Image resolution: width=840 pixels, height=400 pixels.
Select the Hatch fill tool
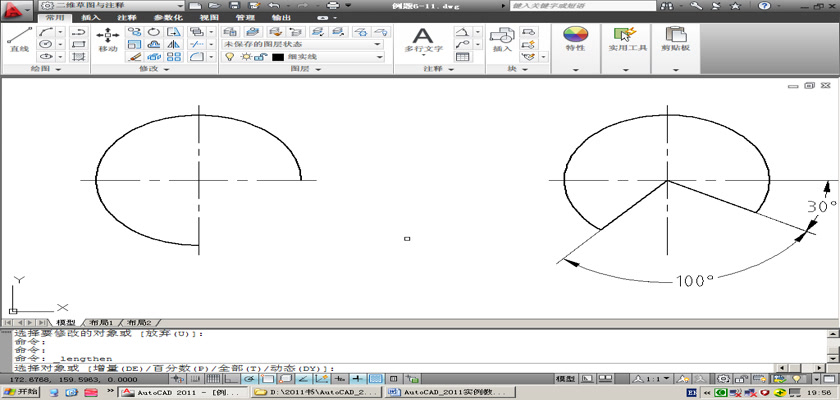click(79, 57)
